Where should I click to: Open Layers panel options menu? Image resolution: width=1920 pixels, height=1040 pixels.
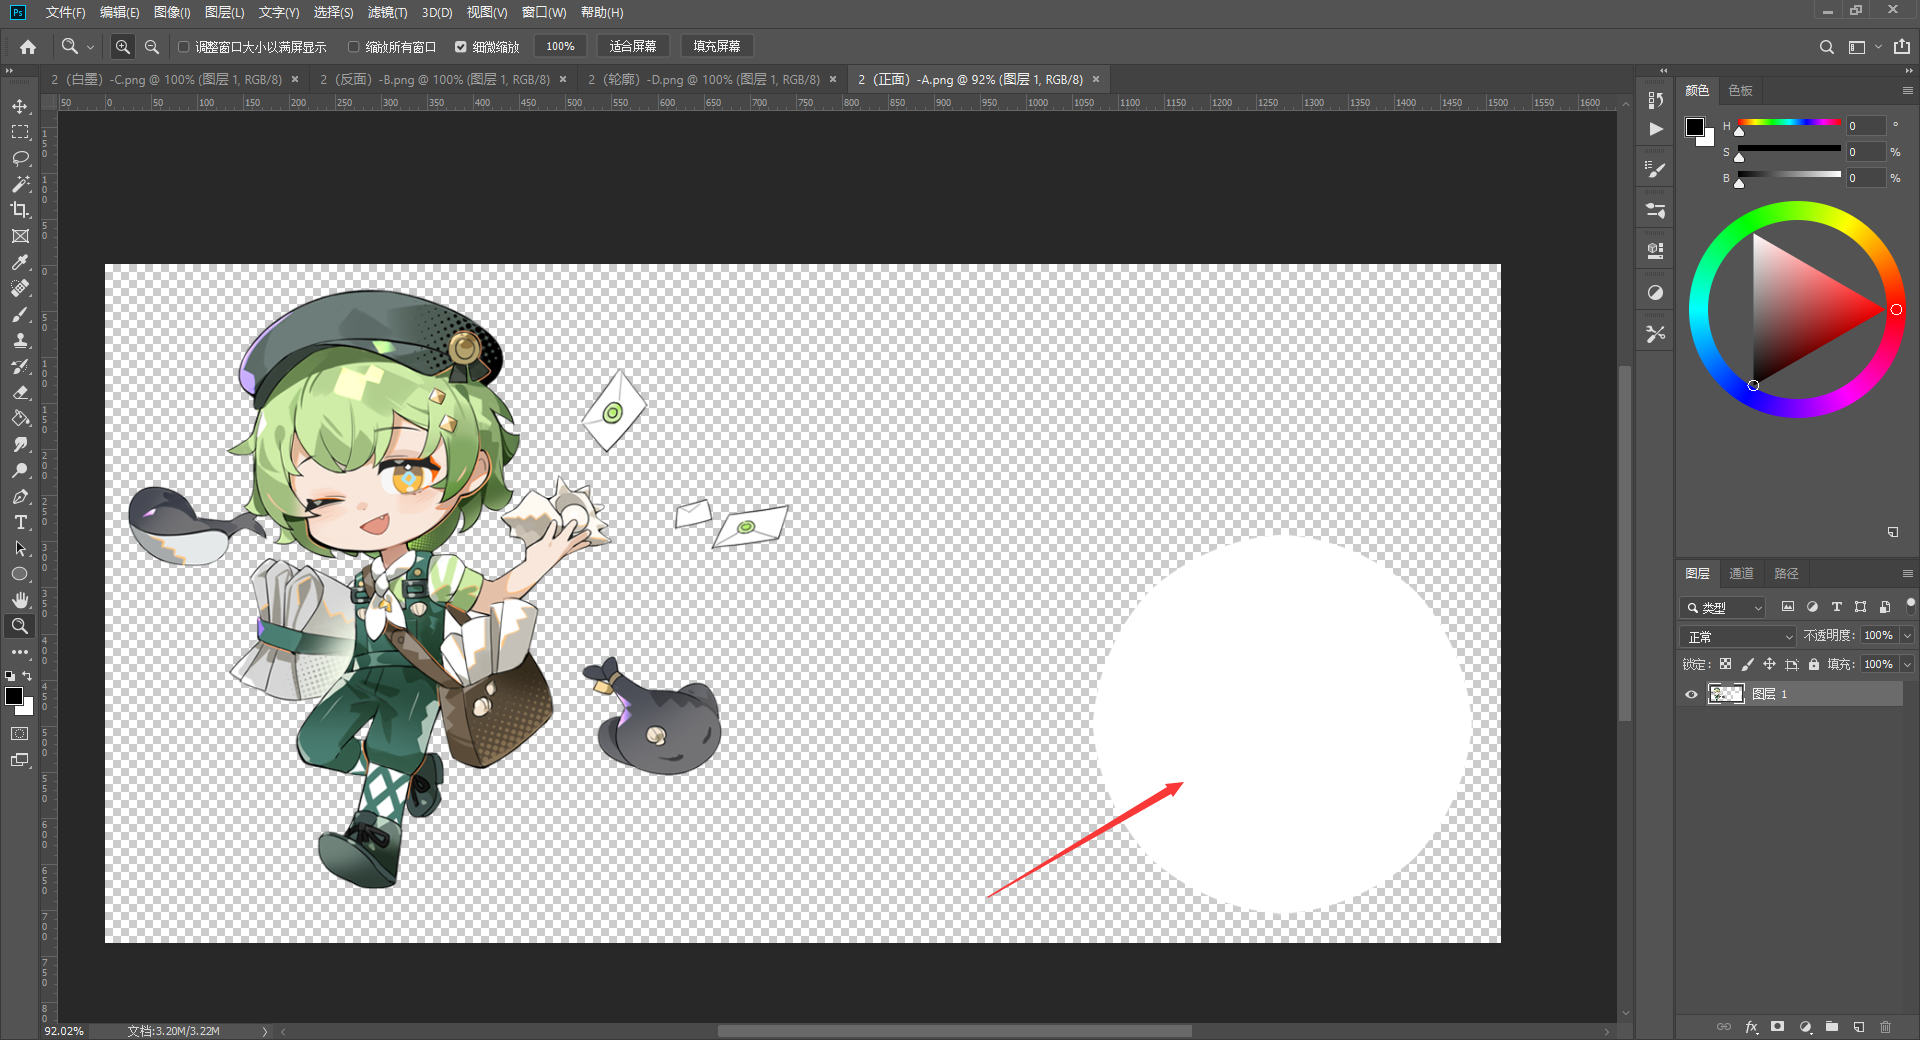click(1907, 573)
